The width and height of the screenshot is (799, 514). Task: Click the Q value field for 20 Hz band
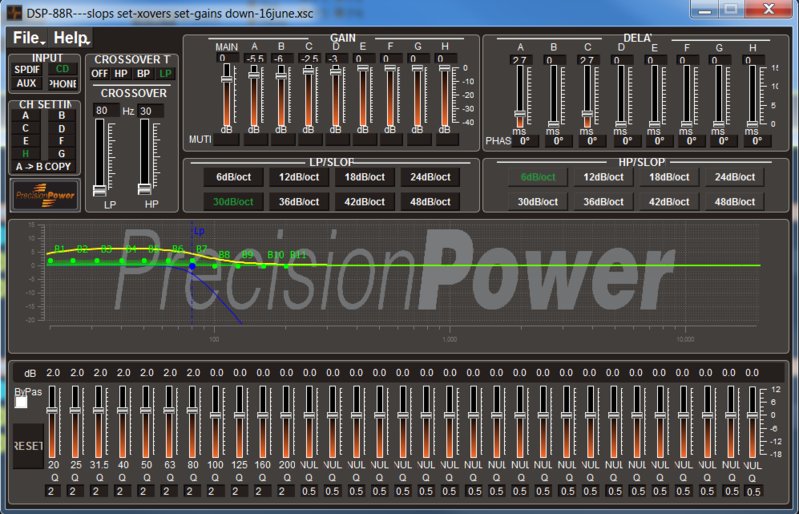click(x=53, y=491)
